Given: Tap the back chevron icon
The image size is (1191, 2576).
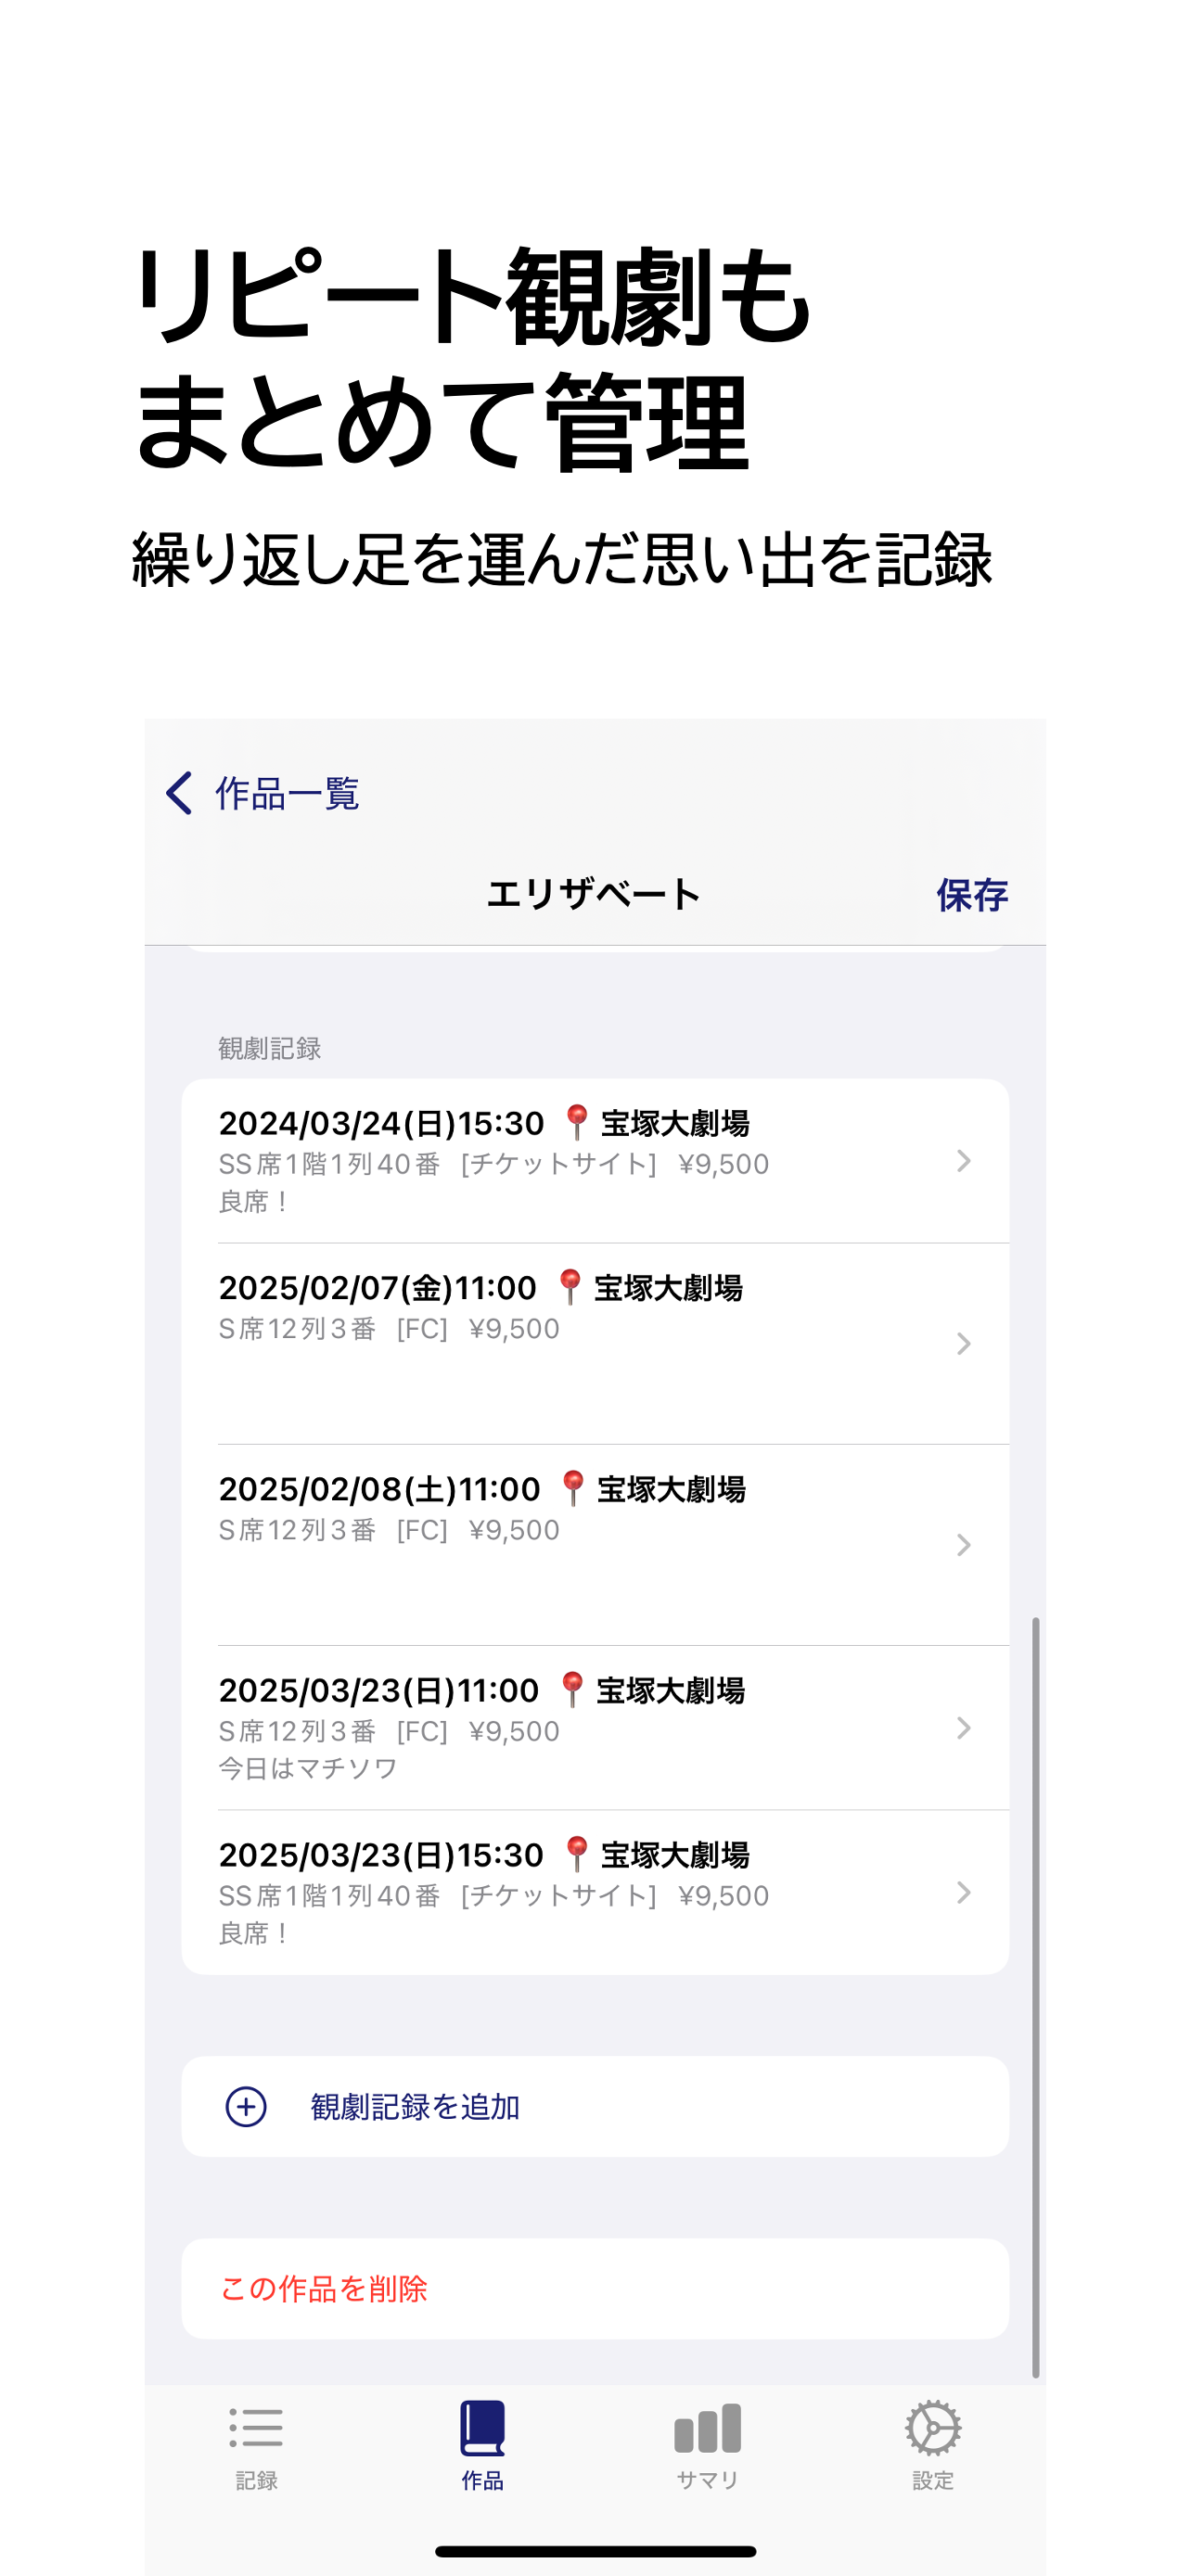Looking at the screenshot, I should click(x=179, y=793).
